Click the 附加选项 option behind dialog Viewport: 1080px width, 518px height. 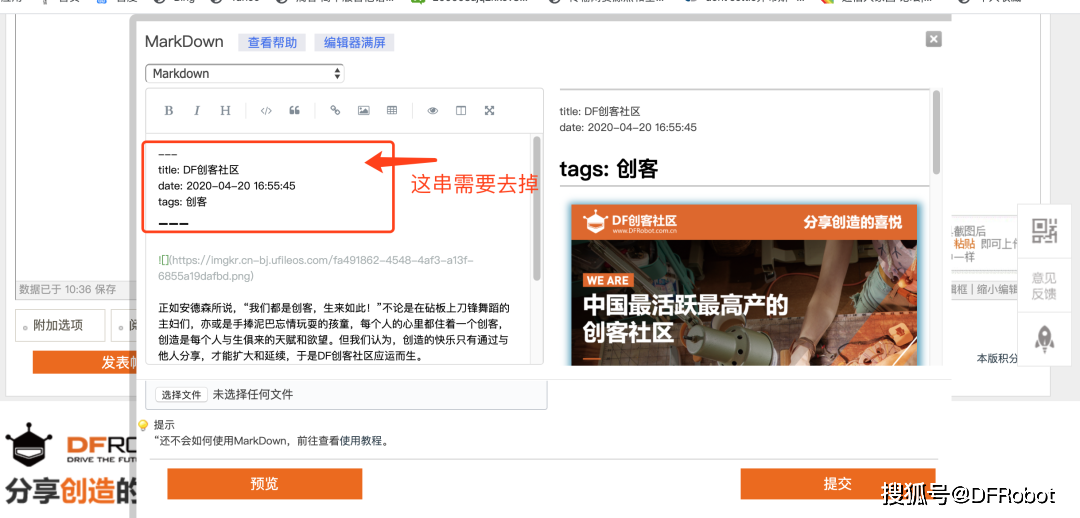[x=60, y=326]
